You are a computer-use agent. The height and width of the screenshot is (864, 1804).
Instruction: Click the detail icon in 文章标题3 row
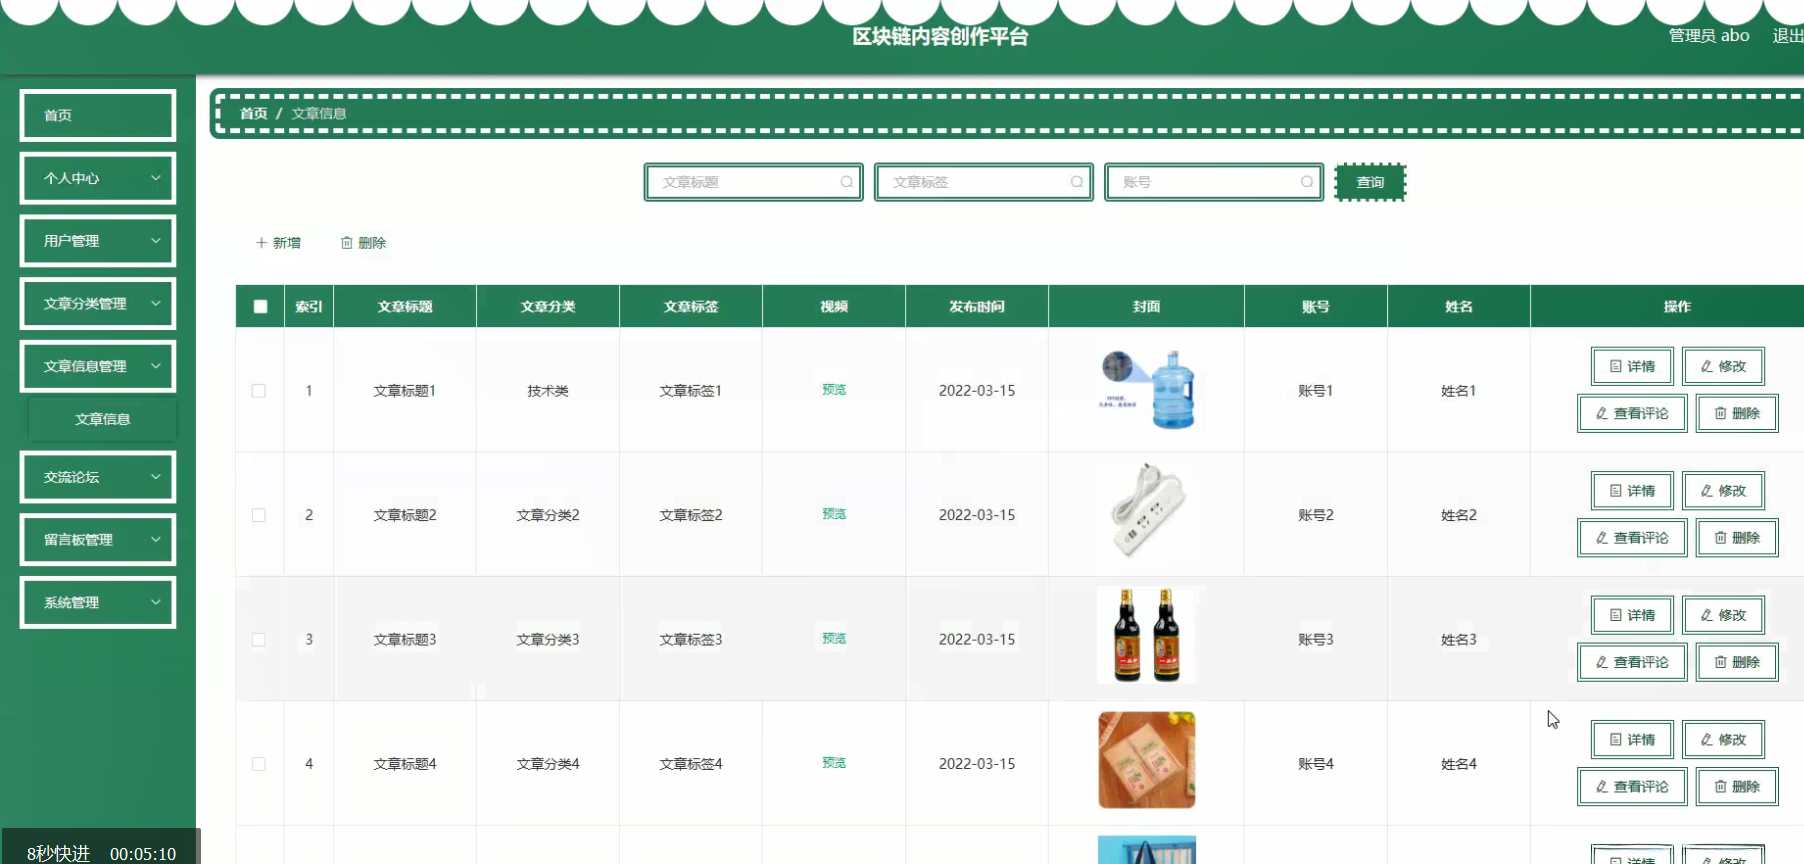coord(1615,615)
